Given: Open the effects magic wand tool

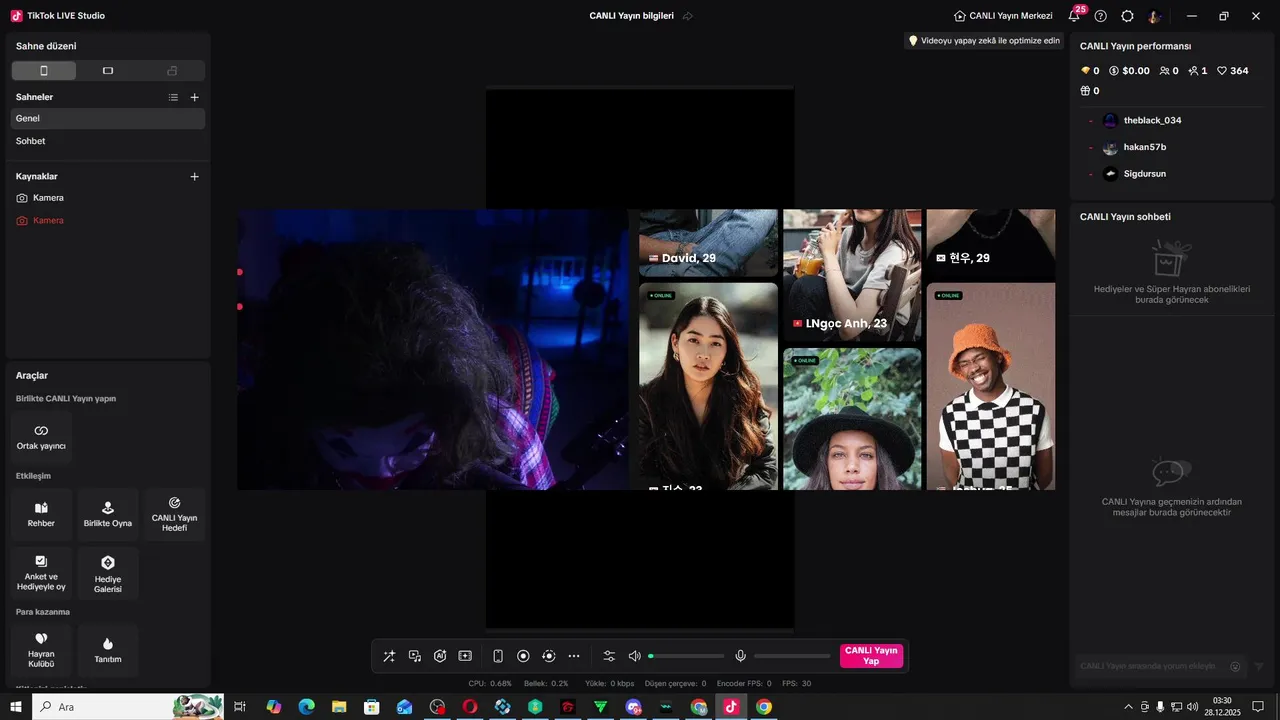Looking at the screenshot, I should click(389, 656).
